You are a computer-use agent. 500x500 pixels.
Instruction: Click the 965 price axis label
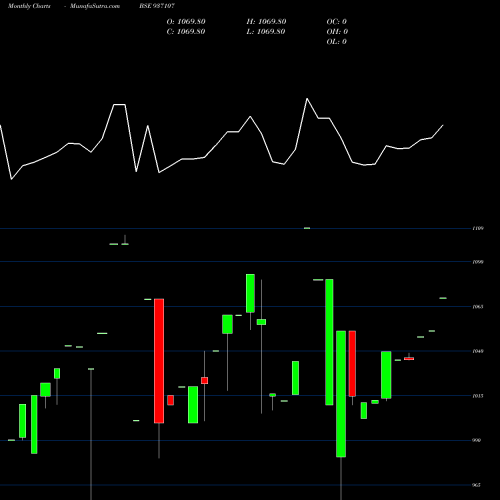(x=477, y=485)
